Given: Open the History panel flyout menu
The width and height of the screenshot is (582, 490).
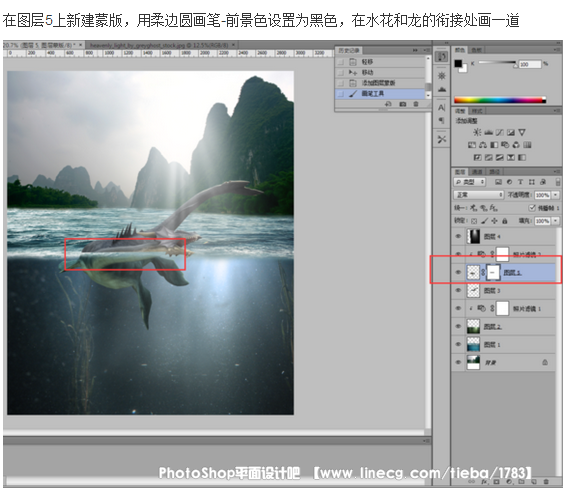Looking at the screenshot, I should [x=426, y=50].
